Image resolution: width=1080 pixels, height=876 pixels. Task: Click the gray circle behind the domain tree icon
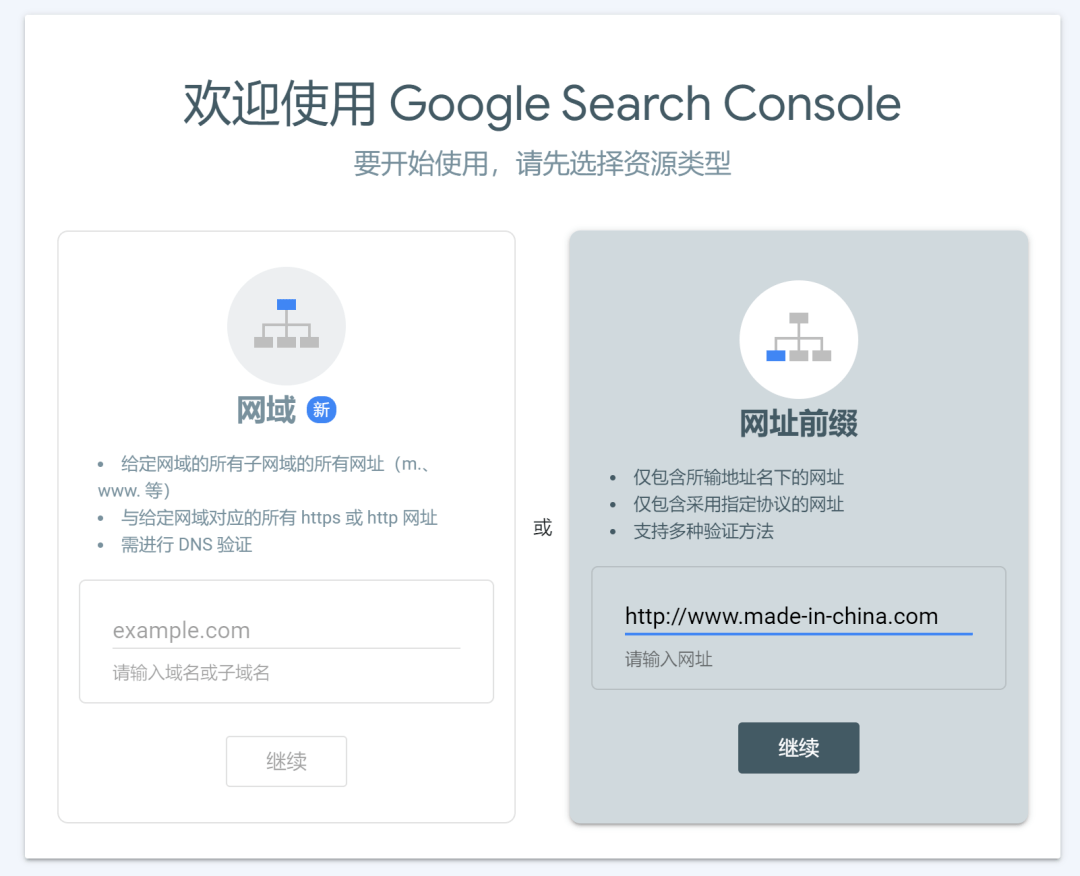point(287,325)
